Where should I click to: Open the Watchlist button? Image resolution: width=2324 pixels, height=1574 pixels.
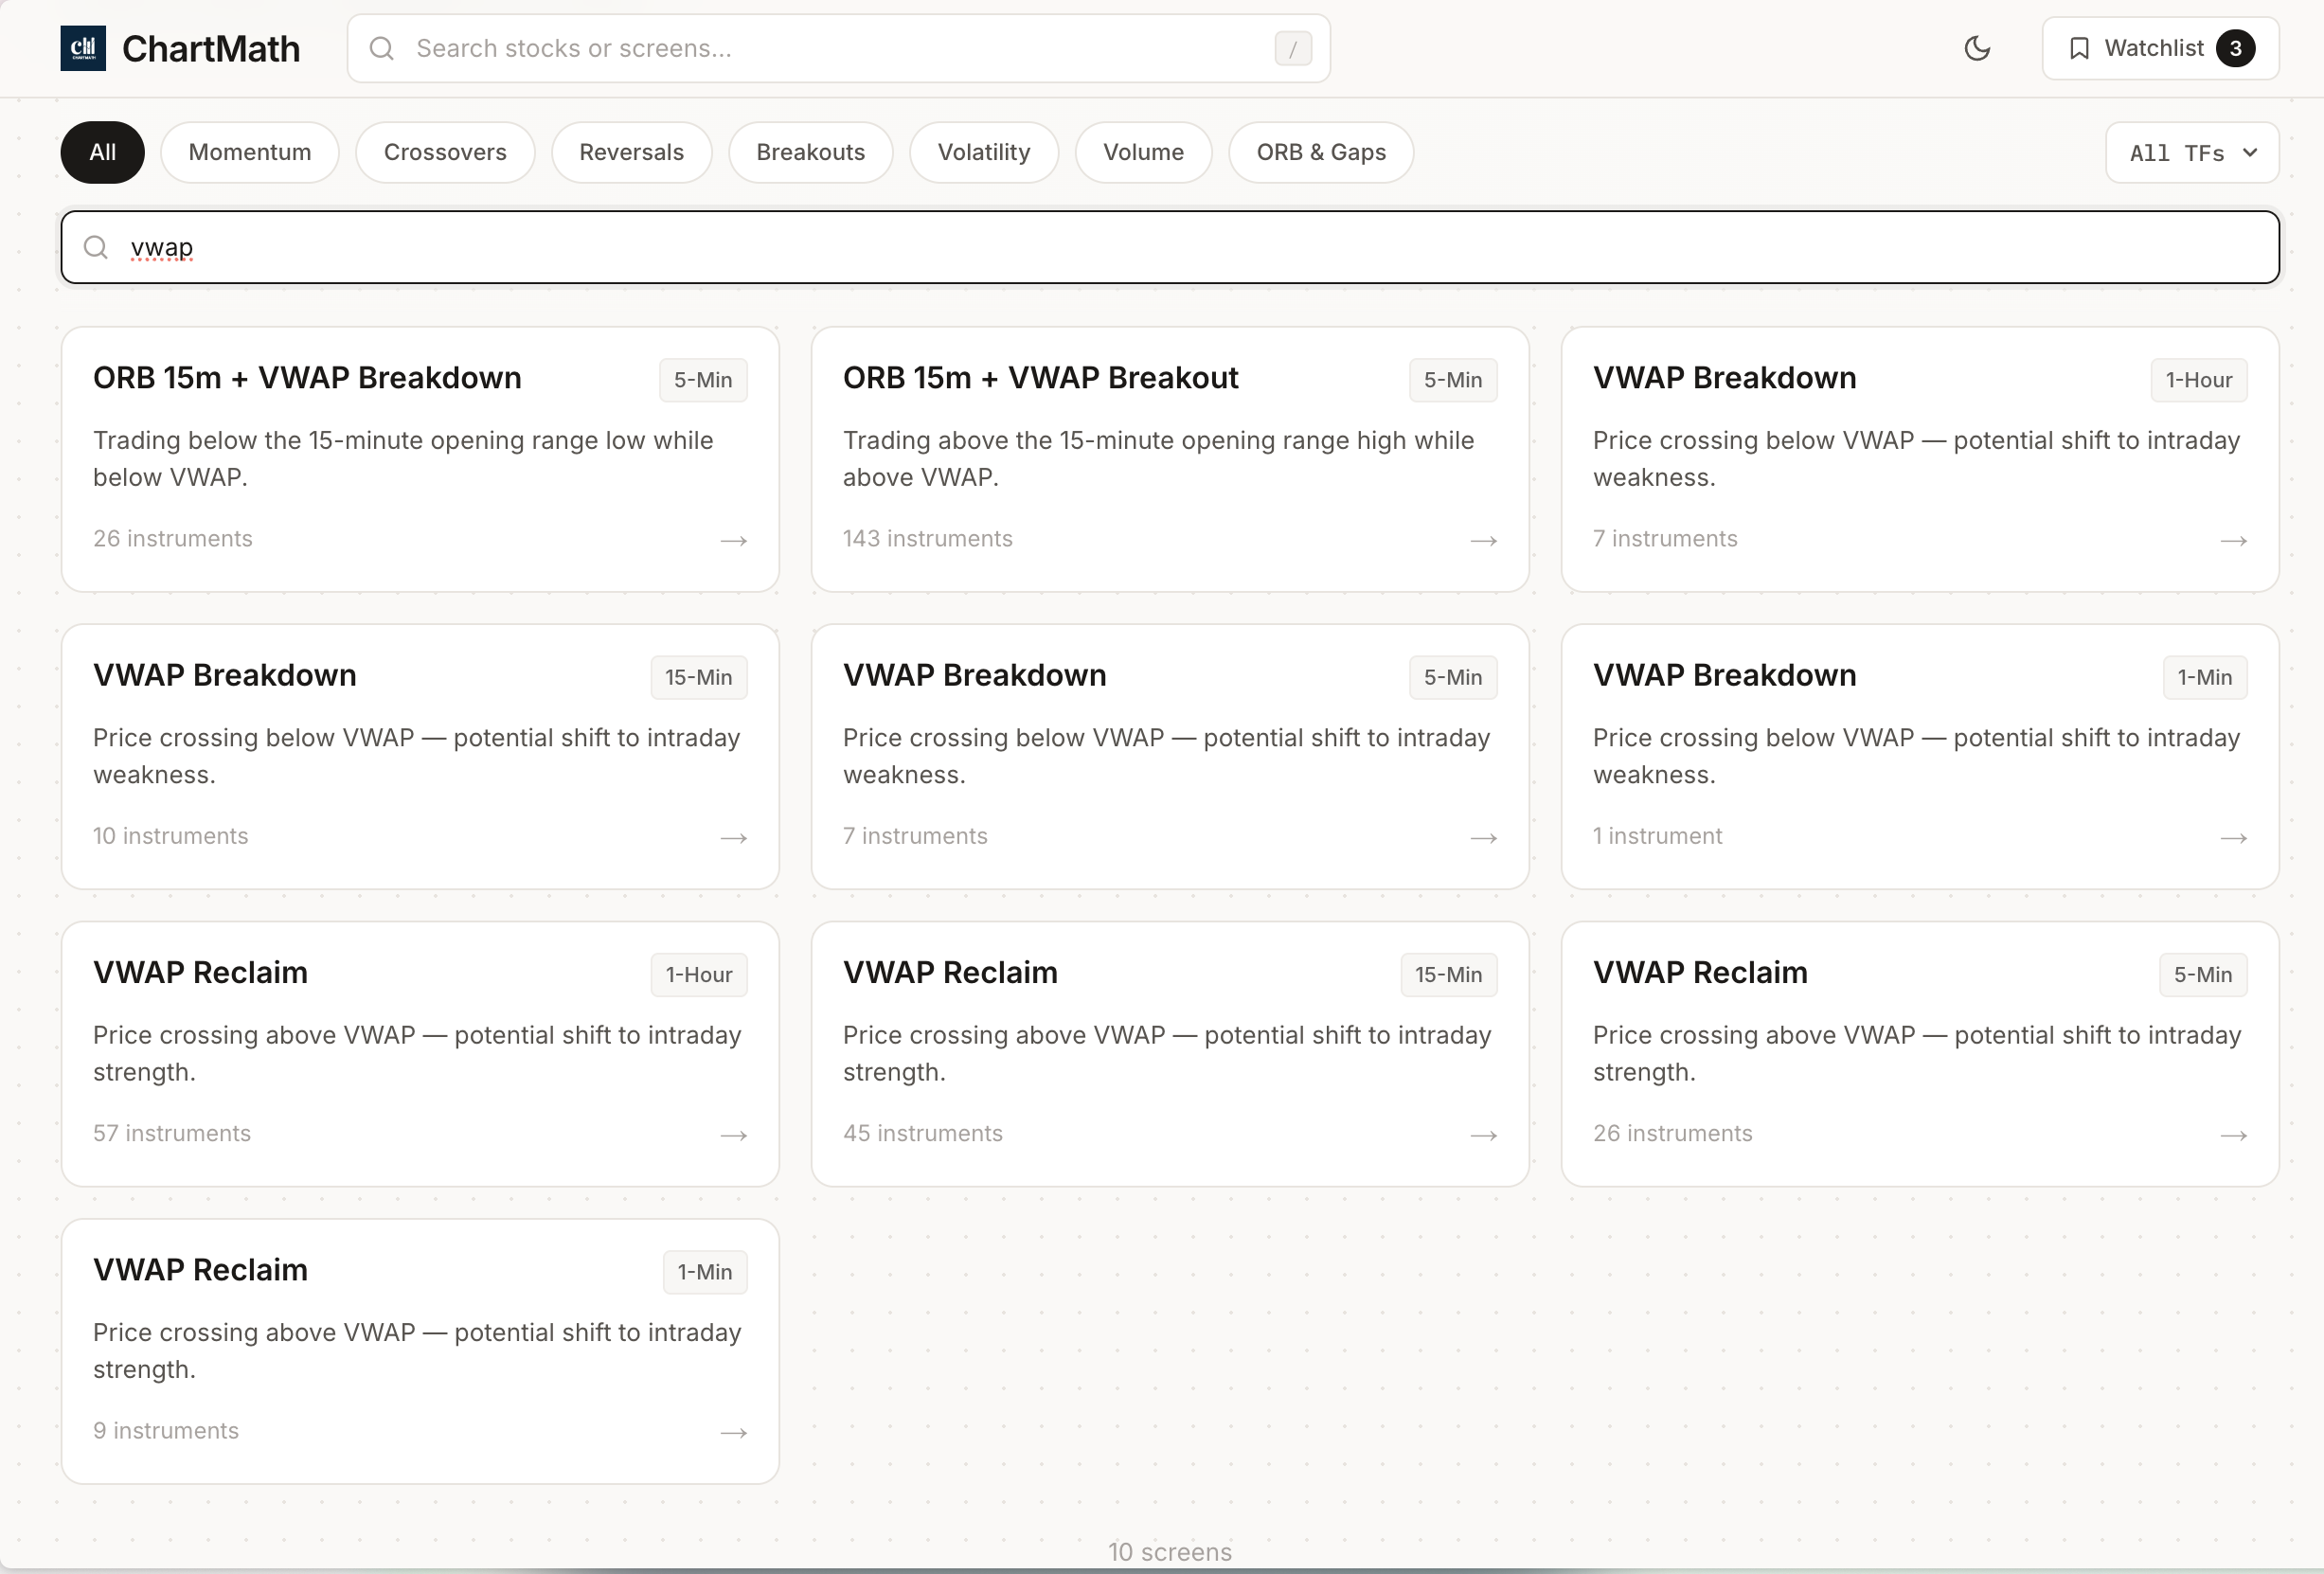[x=2160, y=48]
